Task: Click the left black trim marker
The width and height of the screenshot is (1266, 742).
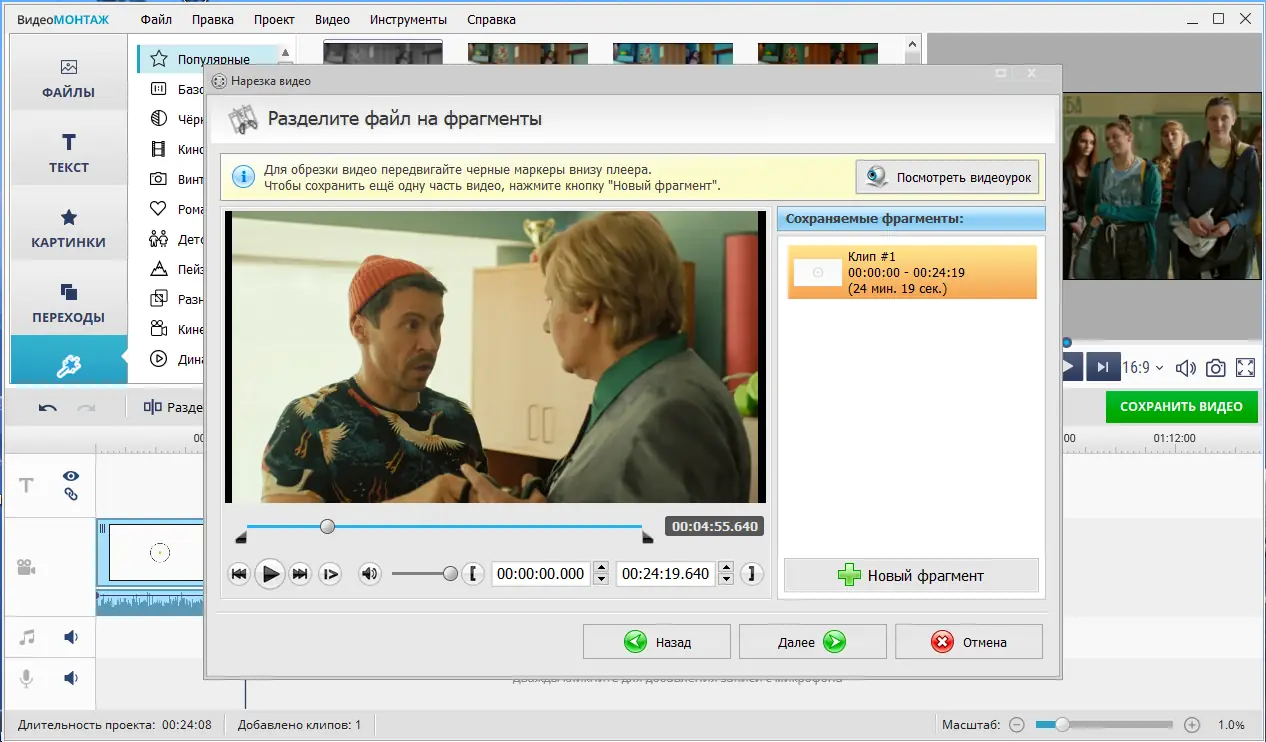Action: pos(241,538)
